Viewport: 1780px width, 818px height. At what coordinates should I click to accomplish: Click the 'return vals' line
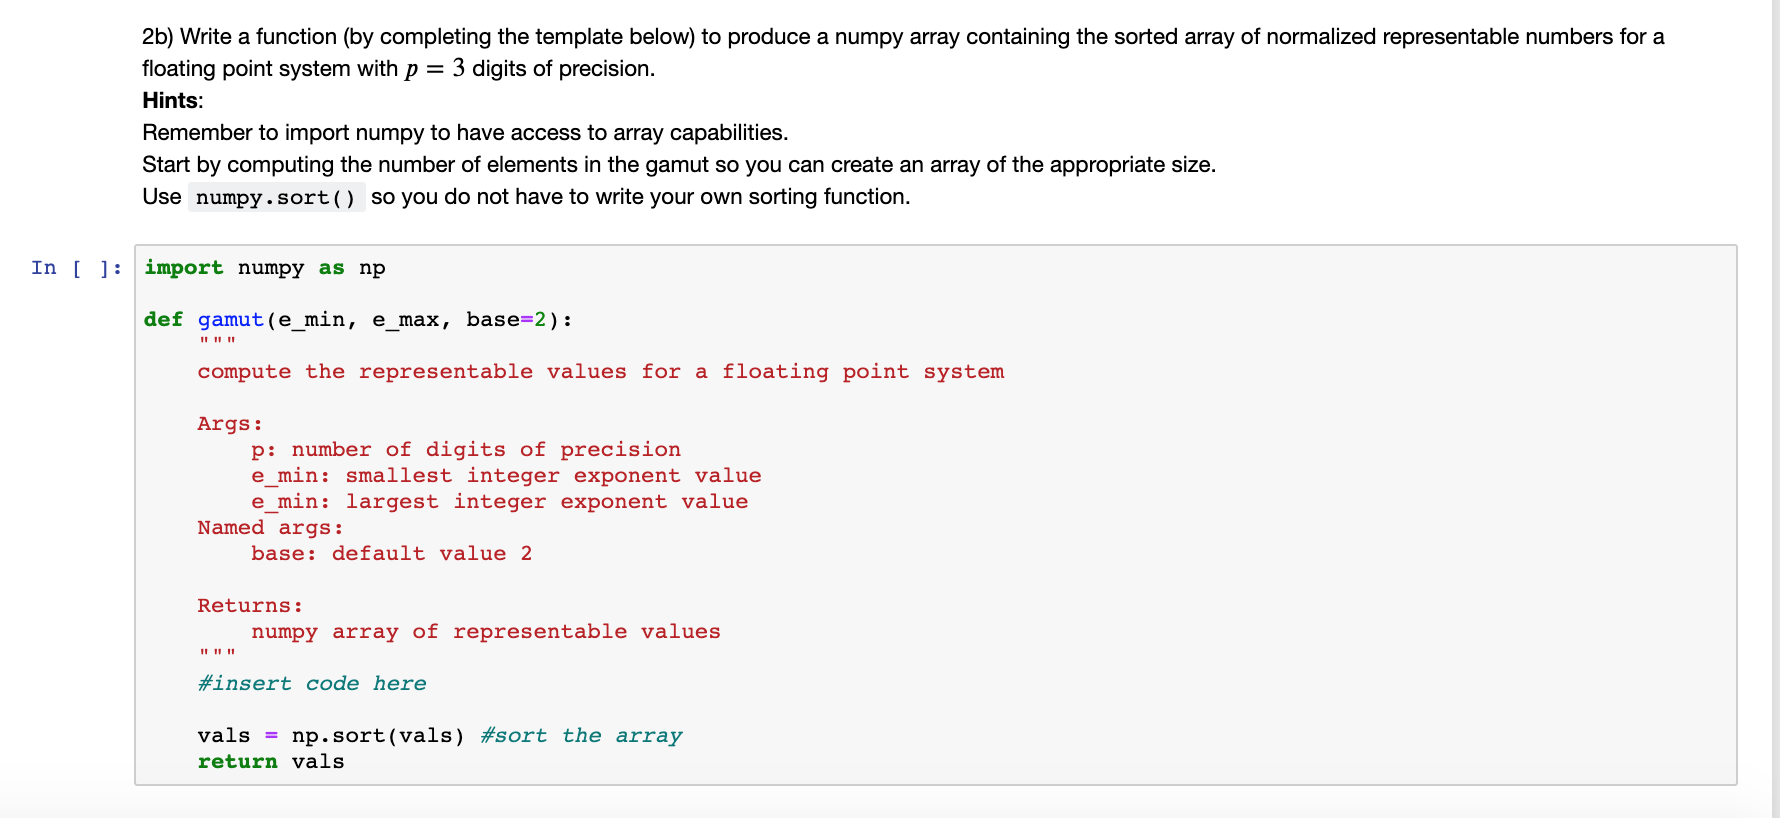point(271,762)
